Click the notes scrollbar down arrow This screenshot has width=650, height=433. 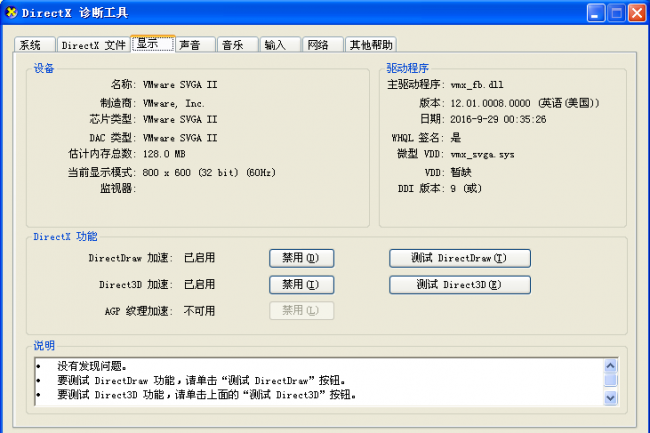pyautogui.click(x=610, y=398)
